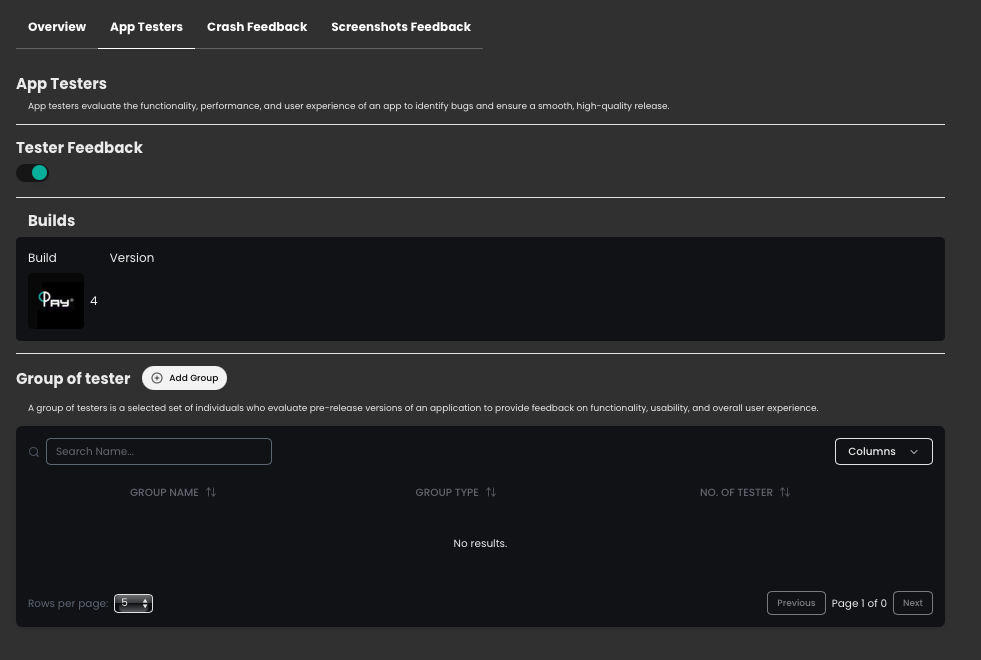Viewport: 981px width, 660px height.
Task: Go to the Screenshots Feedback tab
Action: [x=400, y=27]
